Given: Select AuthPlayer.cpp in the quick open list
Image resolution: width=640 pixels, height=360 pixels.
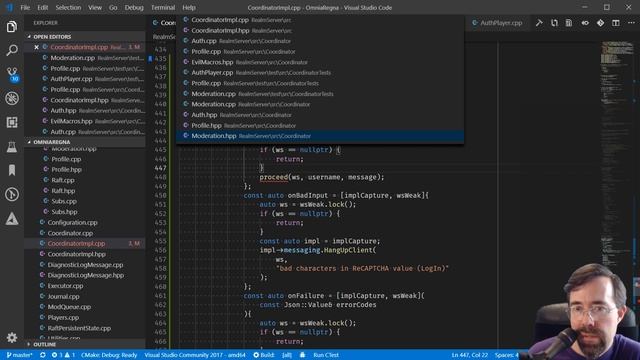Looking at the screenshot, I should click(320, 73).
